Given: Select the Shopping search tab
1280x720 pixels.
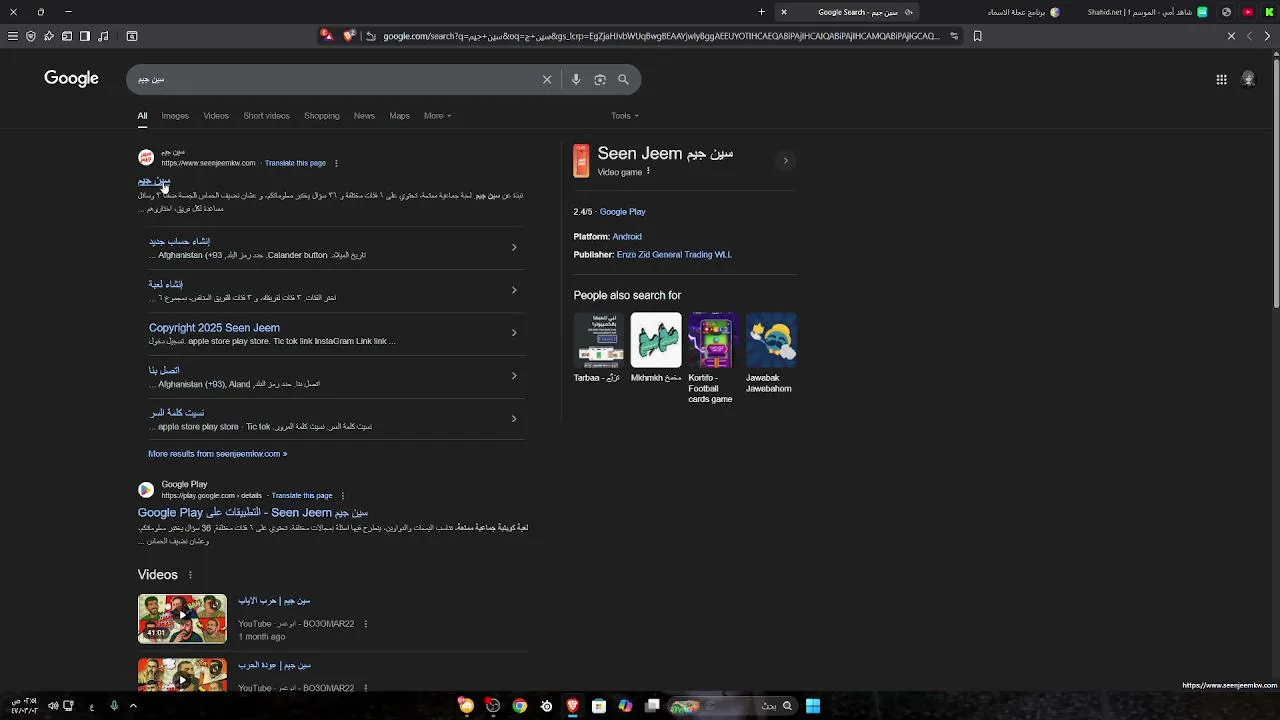Looking at the screenshot, I should (322, 116).
